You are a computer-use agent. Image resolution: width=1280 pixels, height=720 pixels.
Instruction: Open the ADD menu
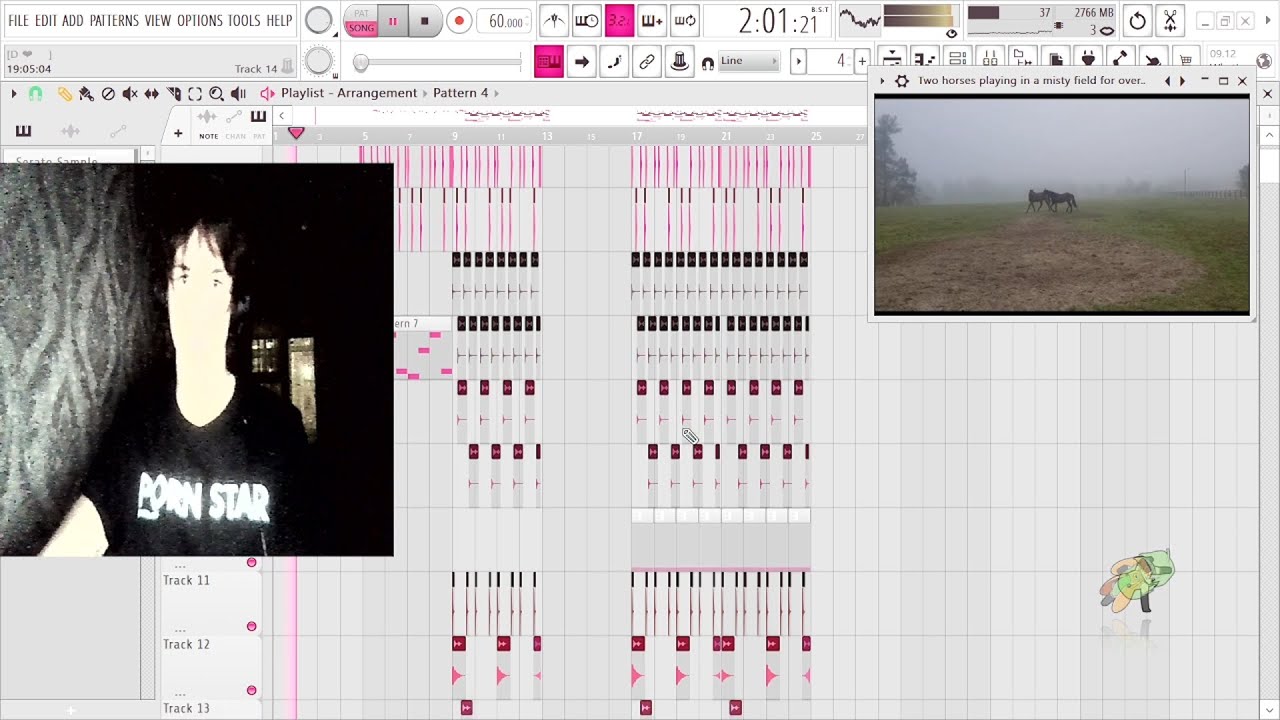73,20
